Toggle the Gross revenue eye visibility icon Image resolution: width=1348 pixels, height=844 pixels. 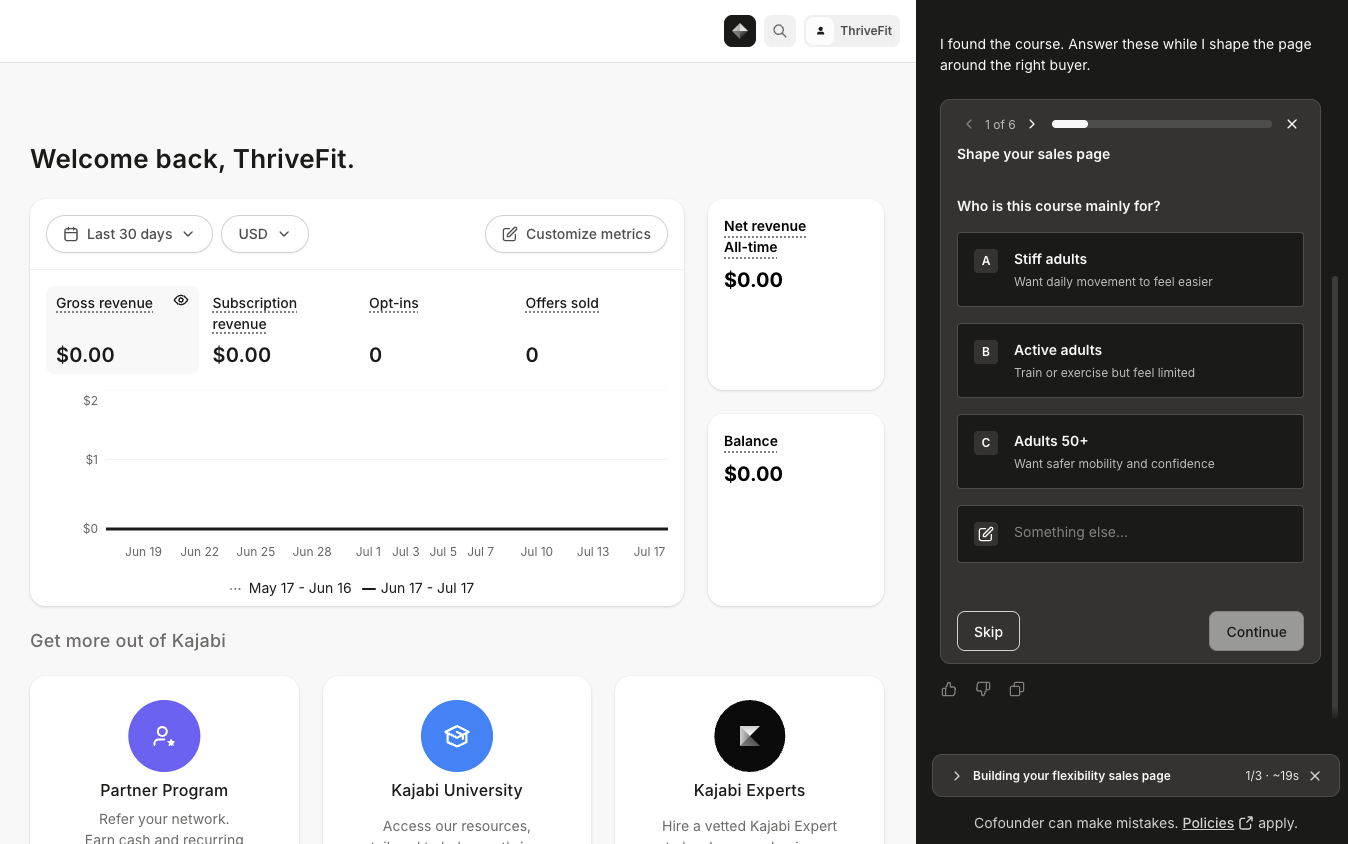181,300
